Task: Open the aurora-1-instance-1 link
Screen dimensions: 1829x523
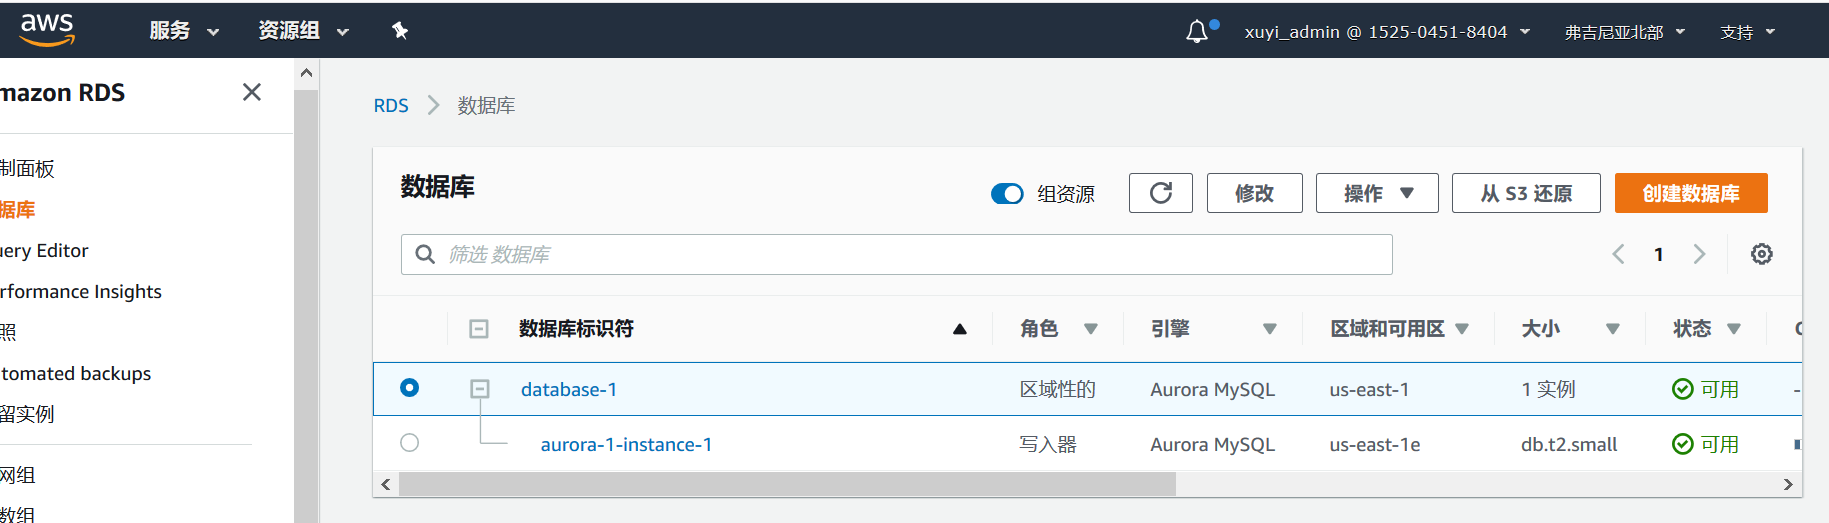Action: (x=626, y=444)
